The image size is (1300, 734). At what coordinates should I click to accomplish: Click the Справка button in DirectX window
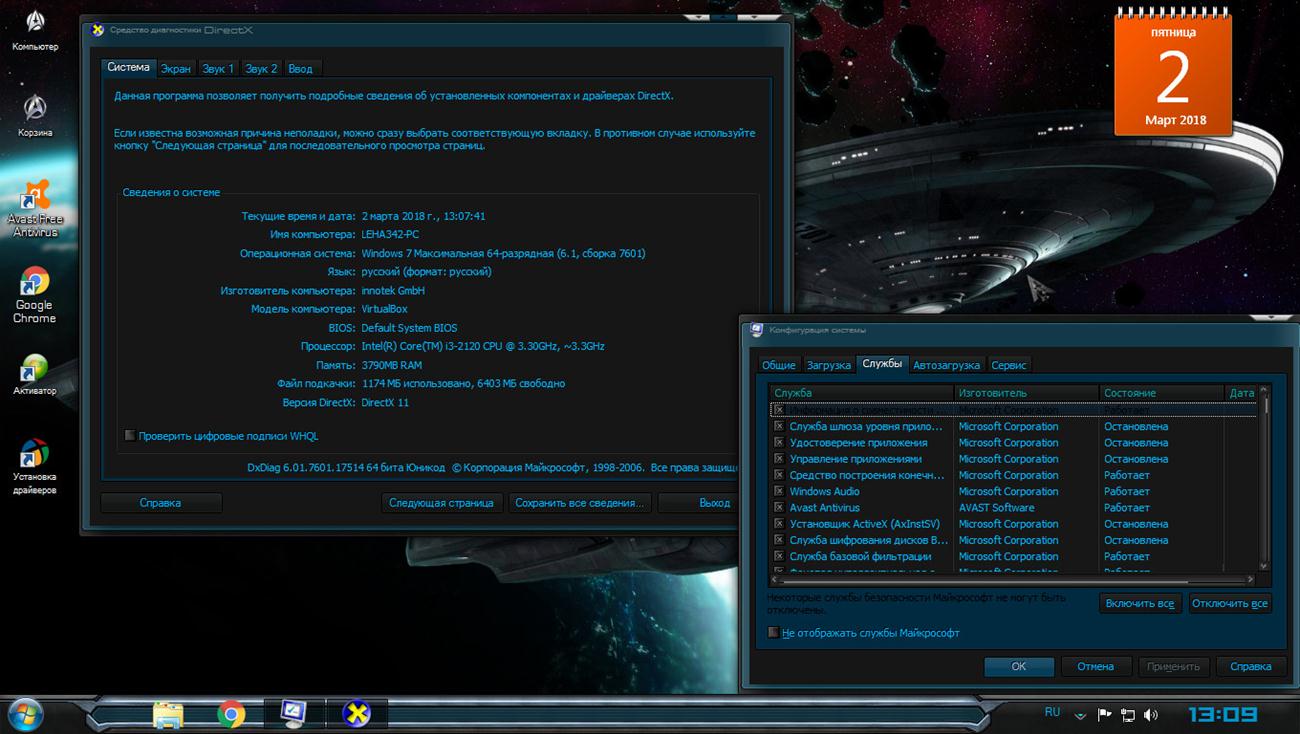160,503
